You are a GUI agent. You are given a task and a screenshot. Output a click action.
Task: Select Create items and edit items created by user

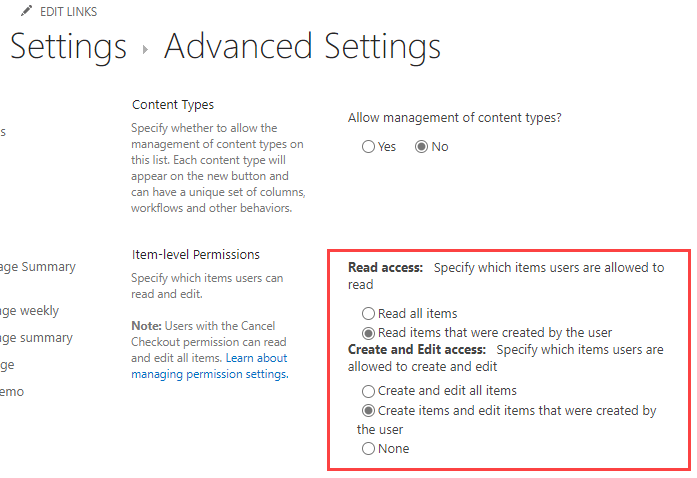pyautogui.click(x=369, y=411)
